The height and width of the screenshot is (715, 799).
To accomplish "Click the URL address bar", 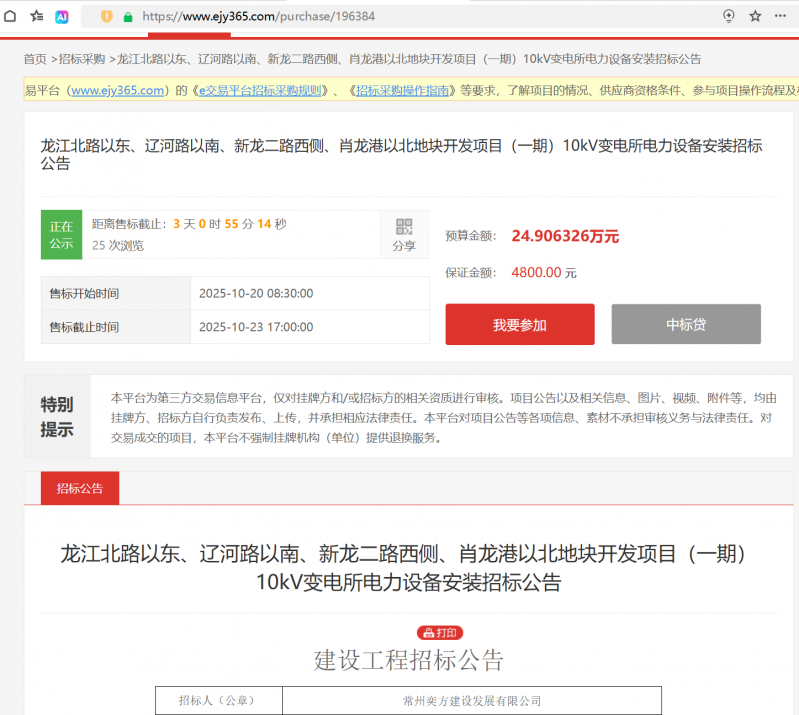I will pyautogui.click(x=400, y=17).
